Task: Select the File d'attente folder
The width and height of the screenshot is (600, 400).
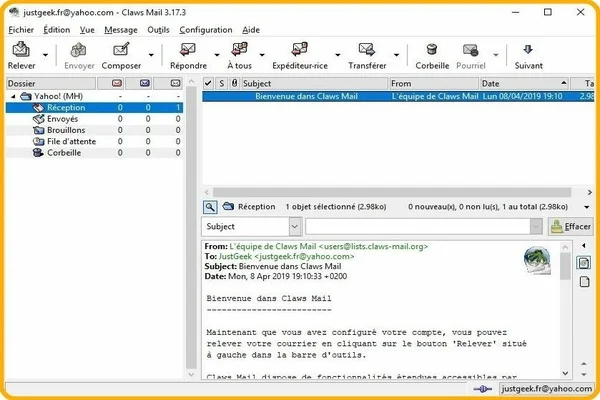Action: [x=94, y=141]
